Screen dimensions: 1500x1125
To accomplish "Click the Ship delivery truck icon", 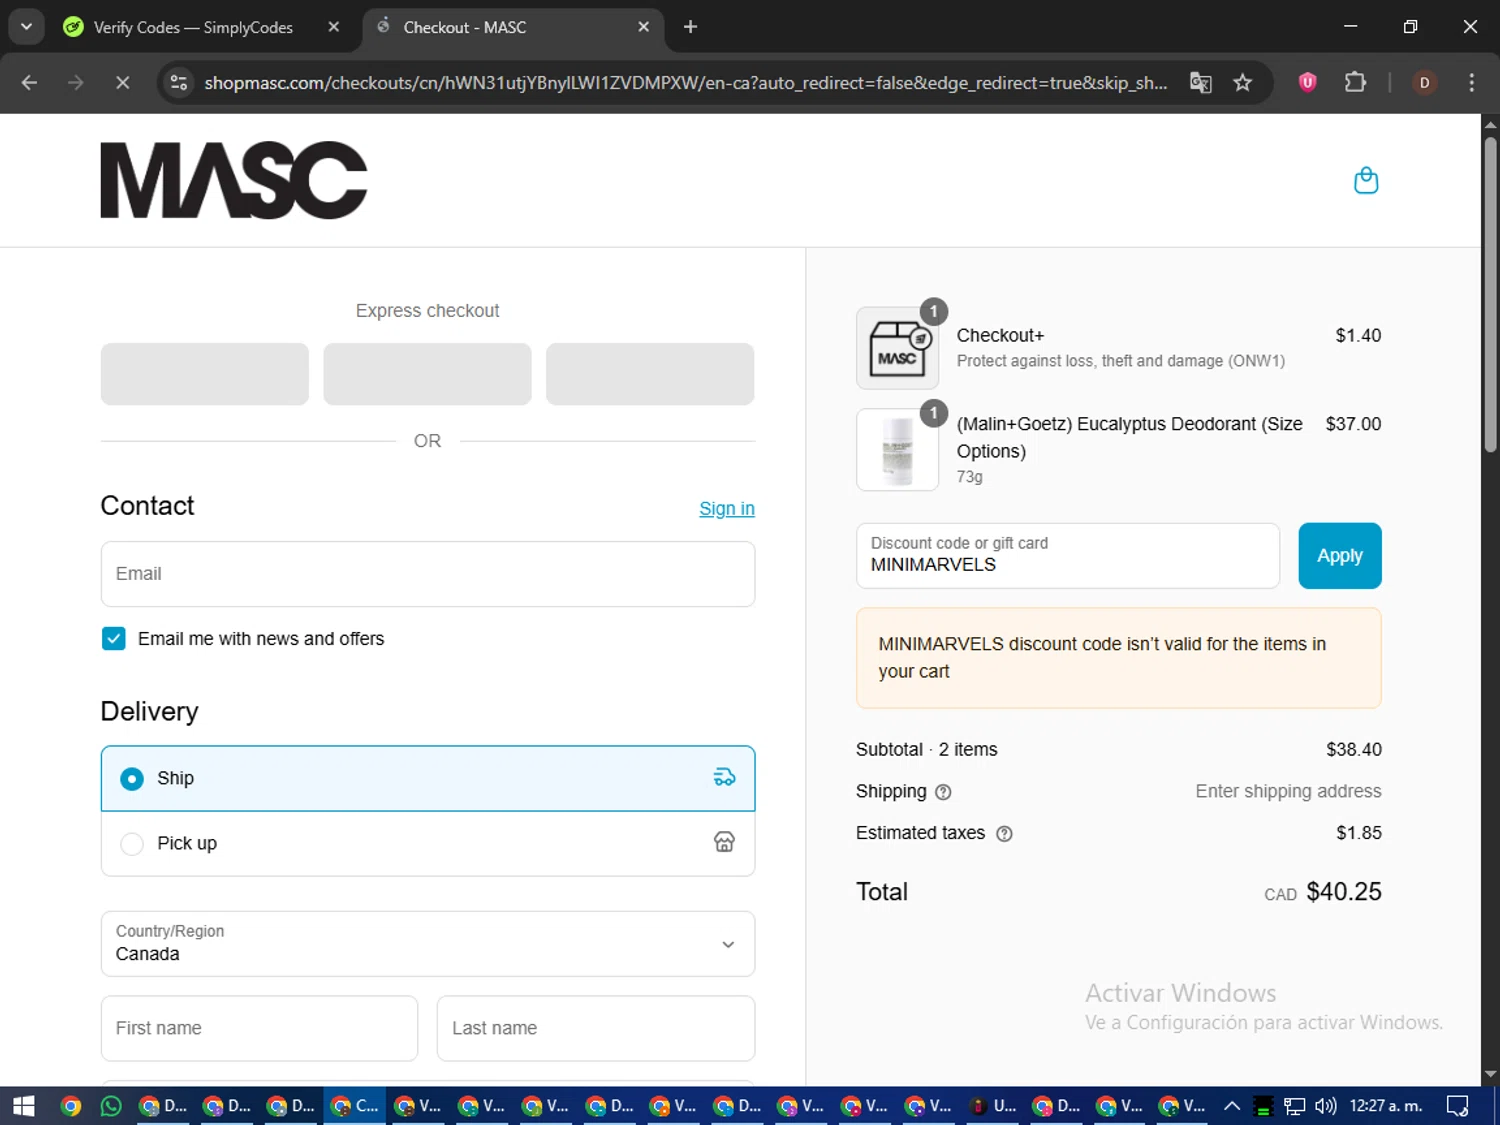I will (x=724, y=777).
